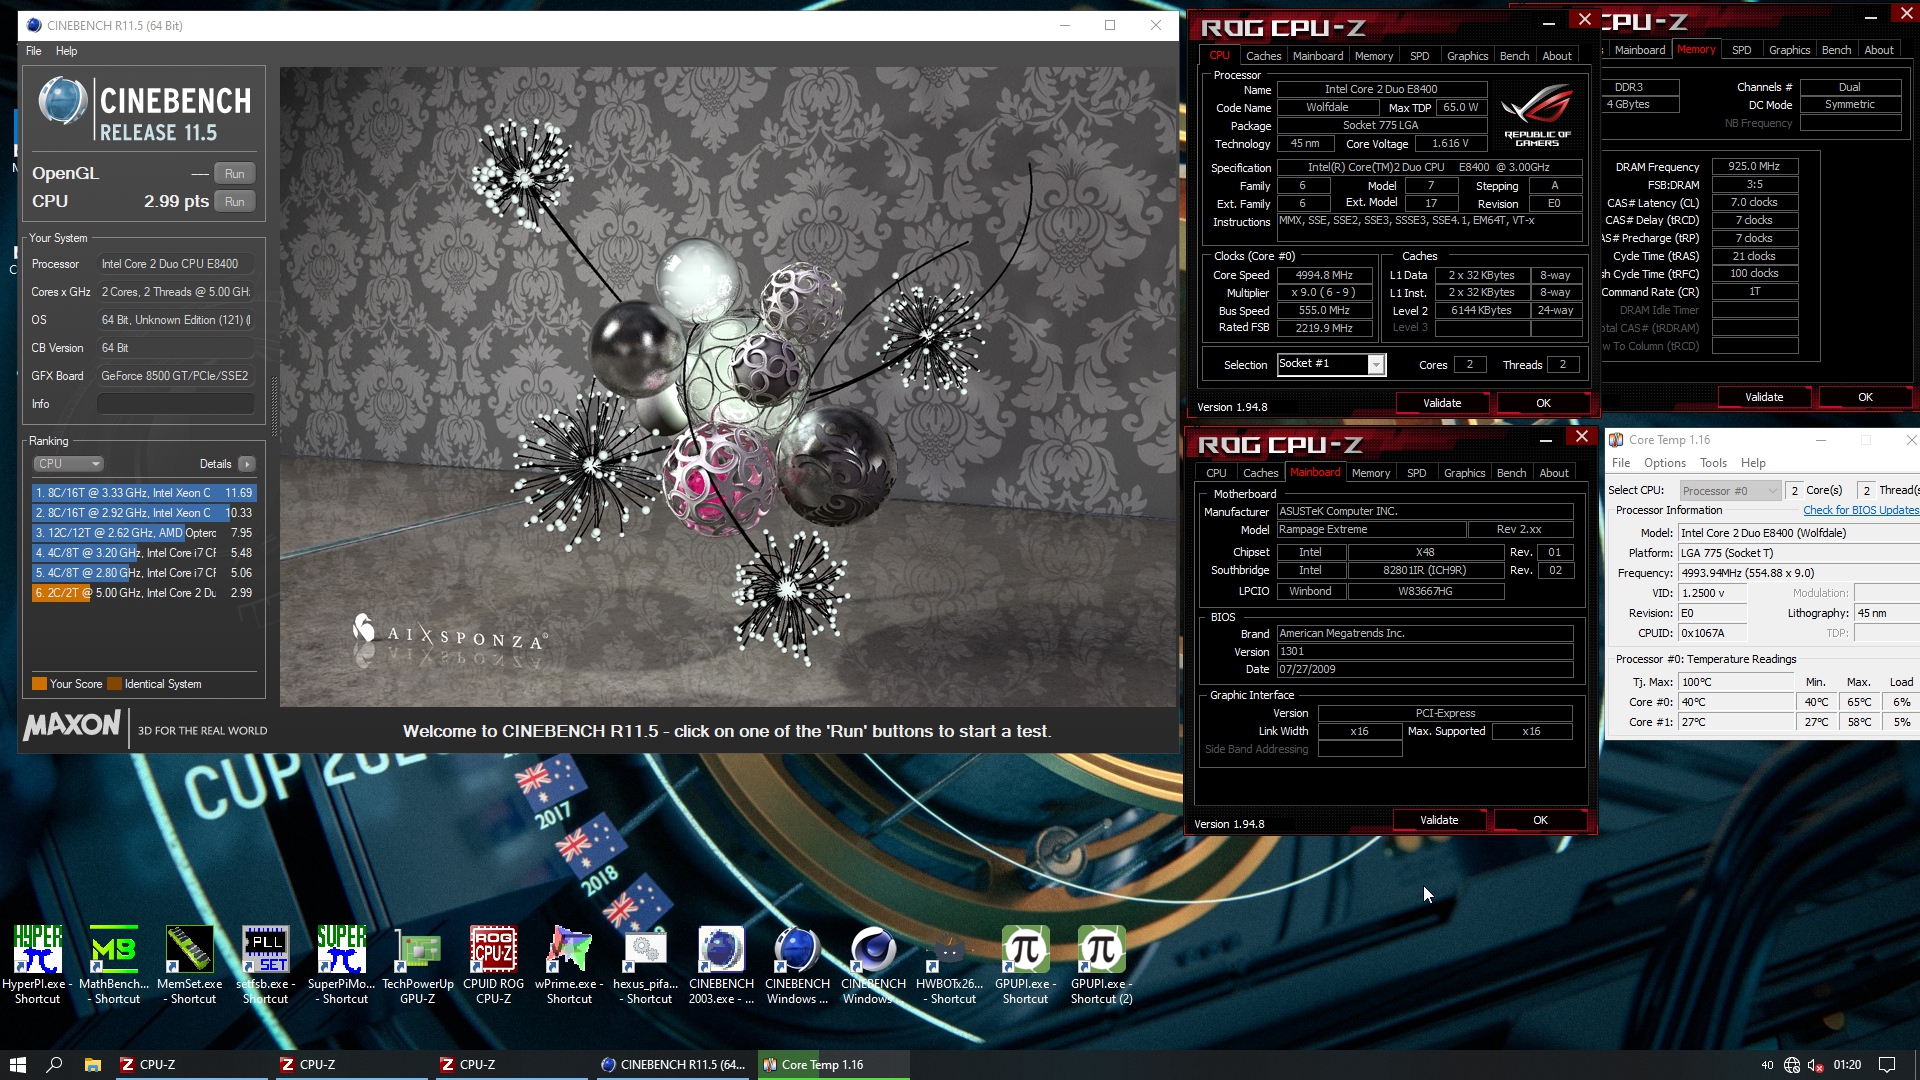Select Graphics tab in memory CPU-Z window
The height and width of the screenshot is (1080, 1920).
click(1789, 50)
